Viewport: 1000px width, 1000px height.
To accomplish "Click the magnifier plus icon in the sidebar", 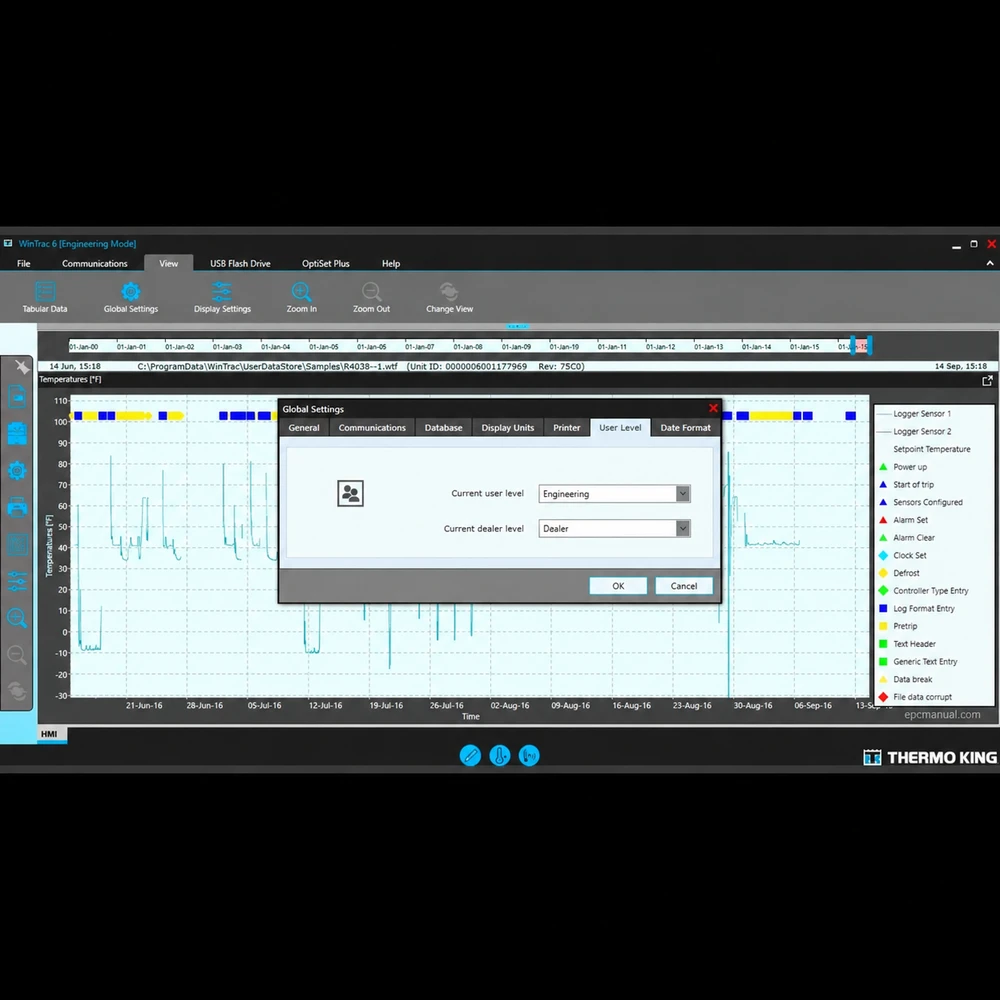I will 17,617.
